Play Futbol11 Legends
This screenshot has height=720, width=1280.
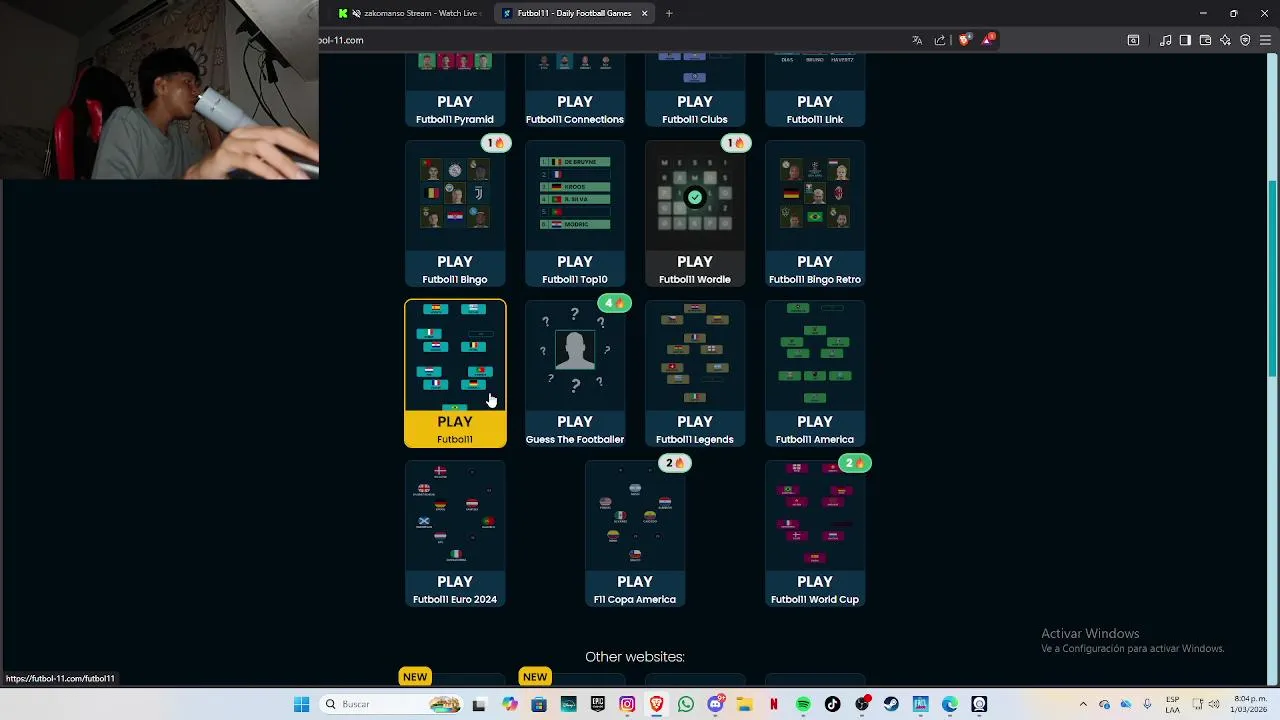click(x=695, y=374)
